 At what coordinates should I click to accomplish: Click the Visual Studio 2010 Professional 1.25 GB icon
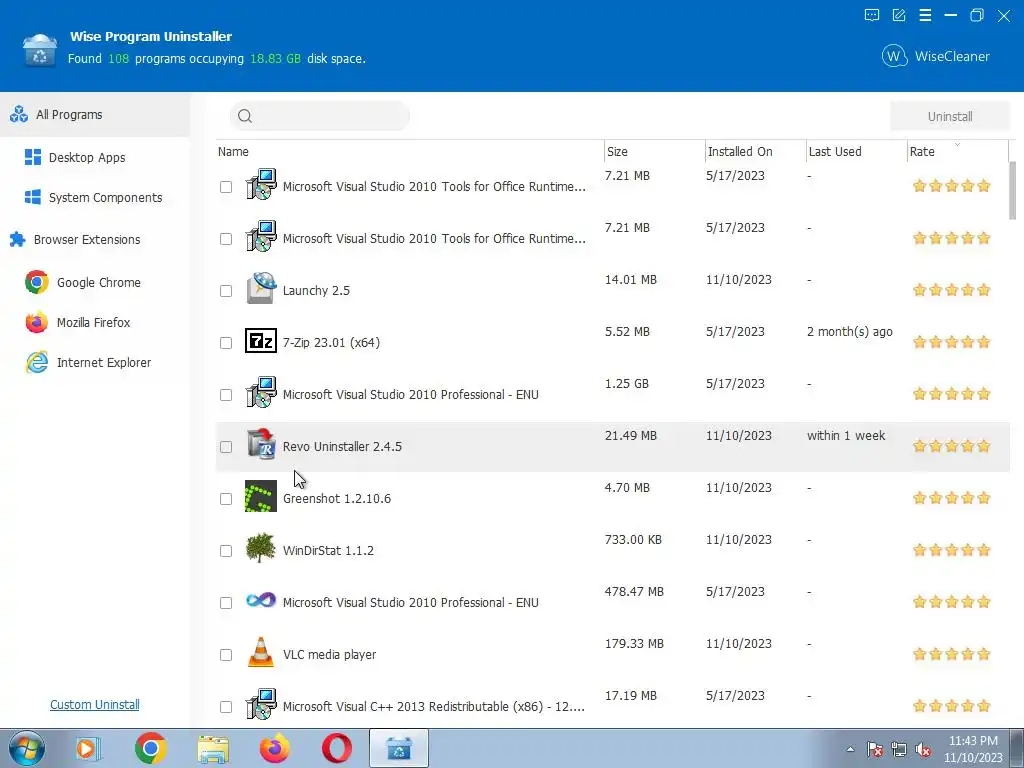point(261,392)
